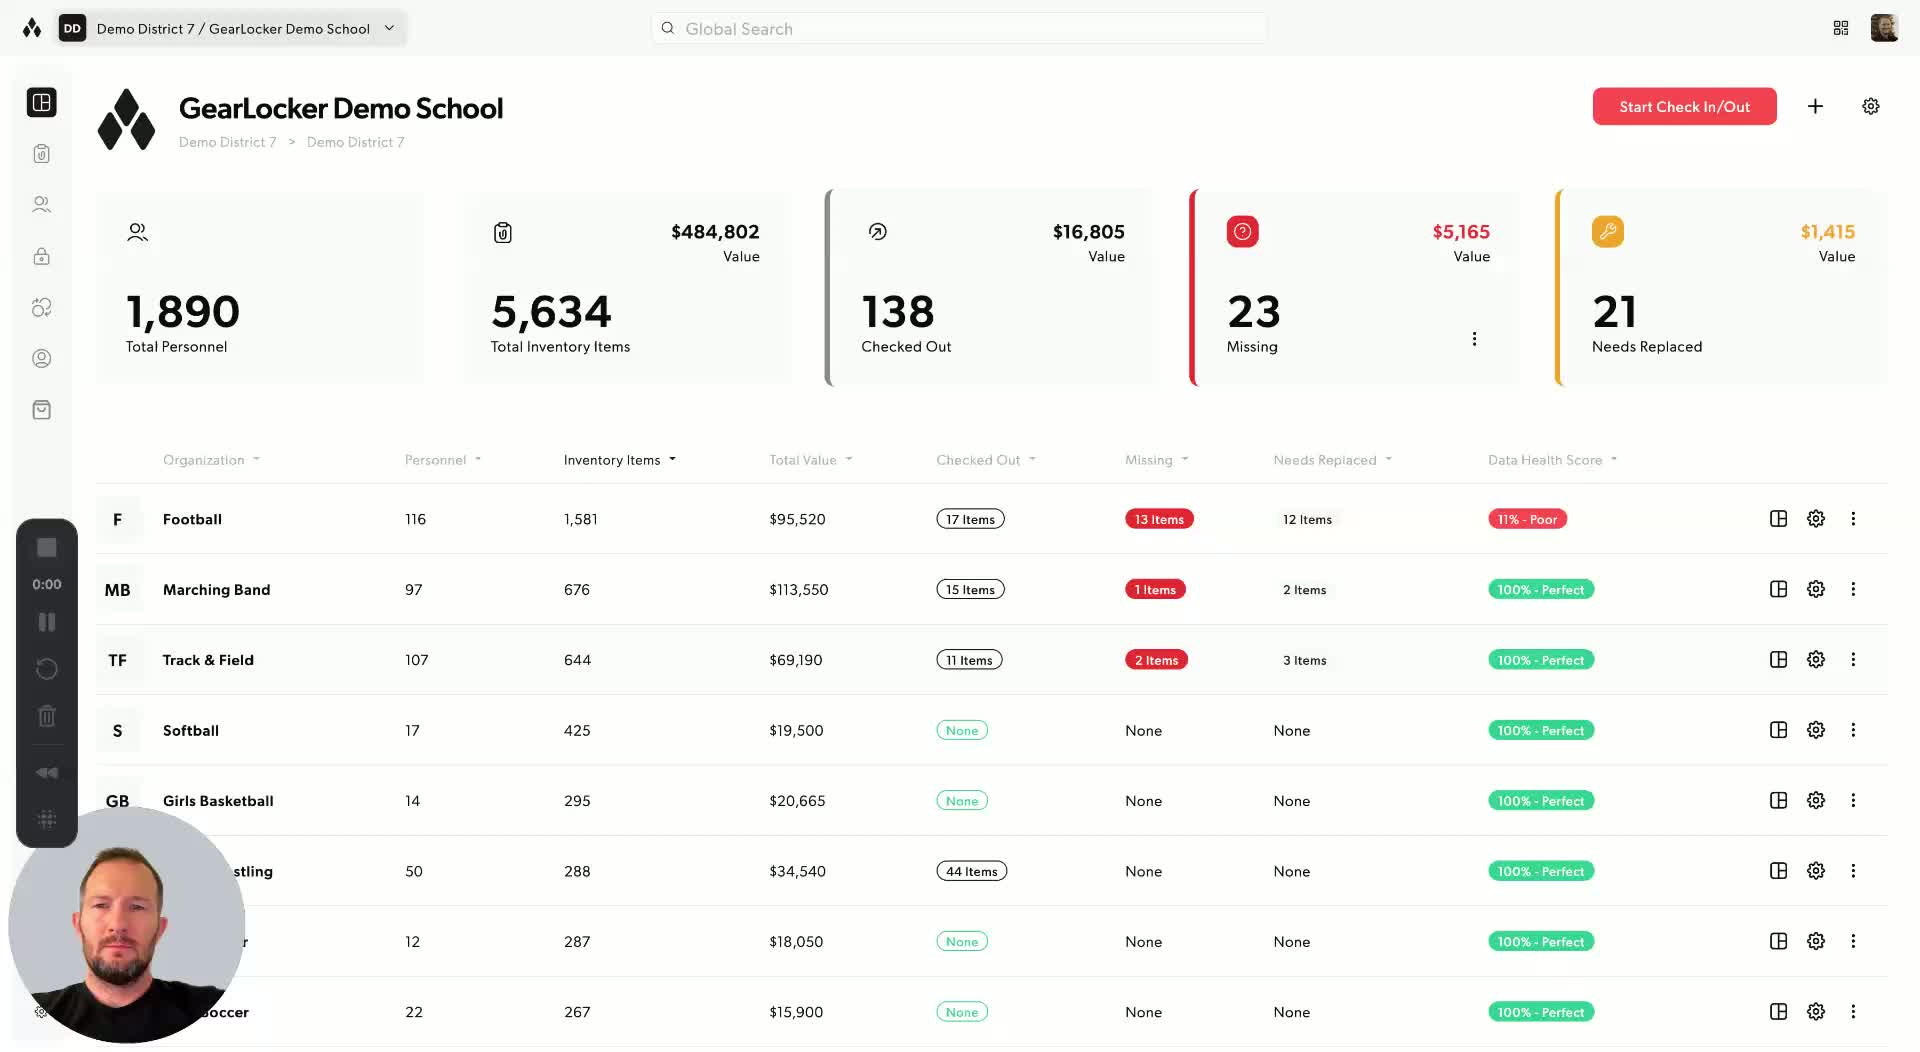Sort table by Checked Out column
The image size is (1920, 1052).
(x=986, y=460)
